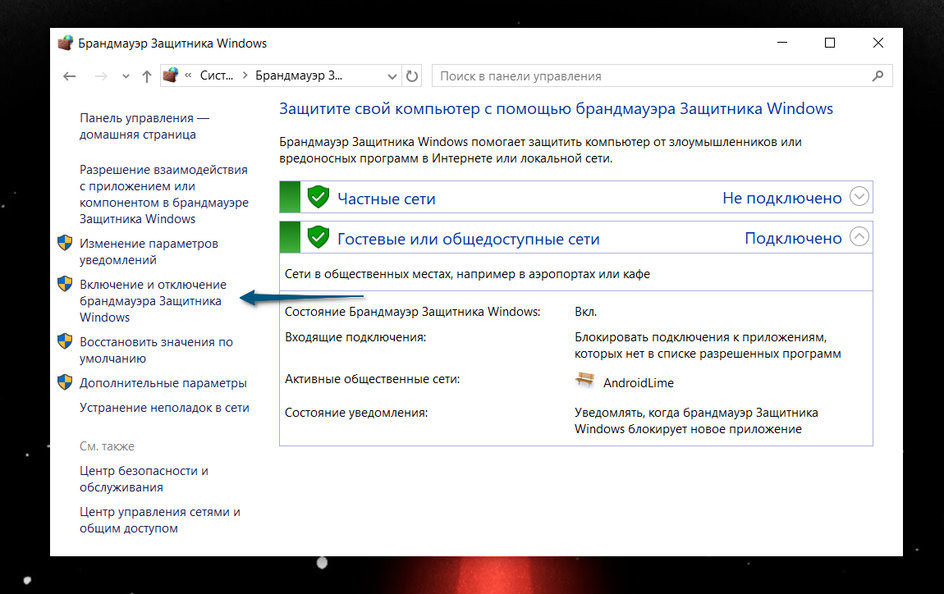Click the magnifier search icon
This screenshot has width=944, height=594.
(878, 76)
